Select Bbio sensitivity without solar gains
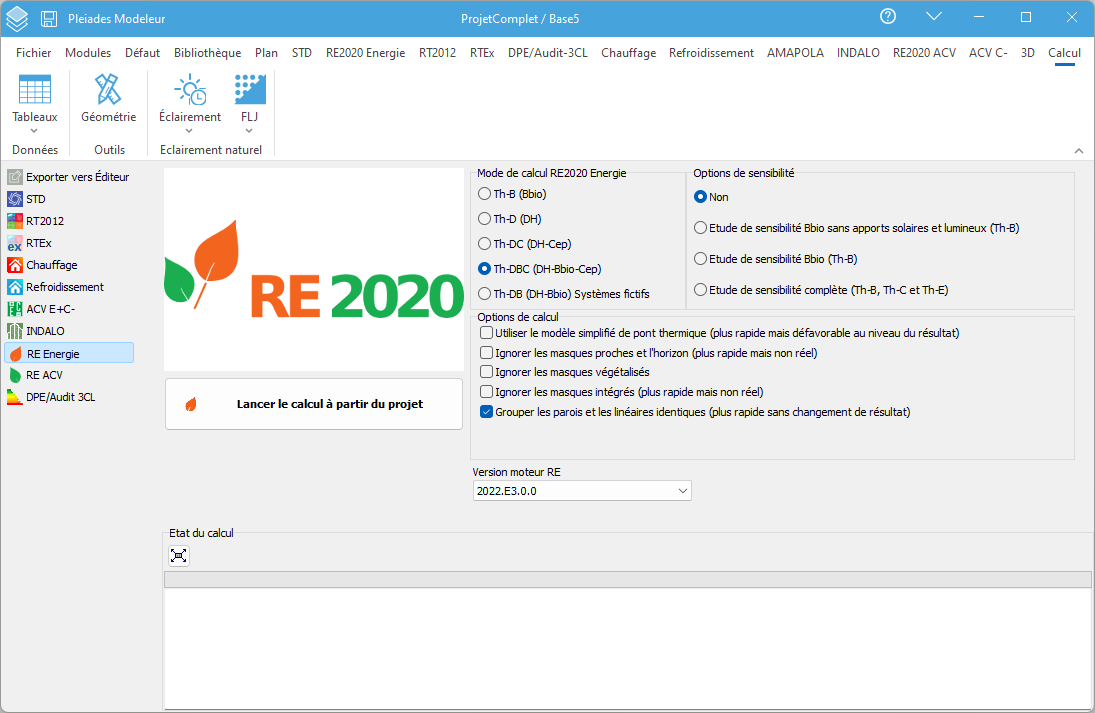The width and height of the screenshot is (1095, 713). coord(856,228)
